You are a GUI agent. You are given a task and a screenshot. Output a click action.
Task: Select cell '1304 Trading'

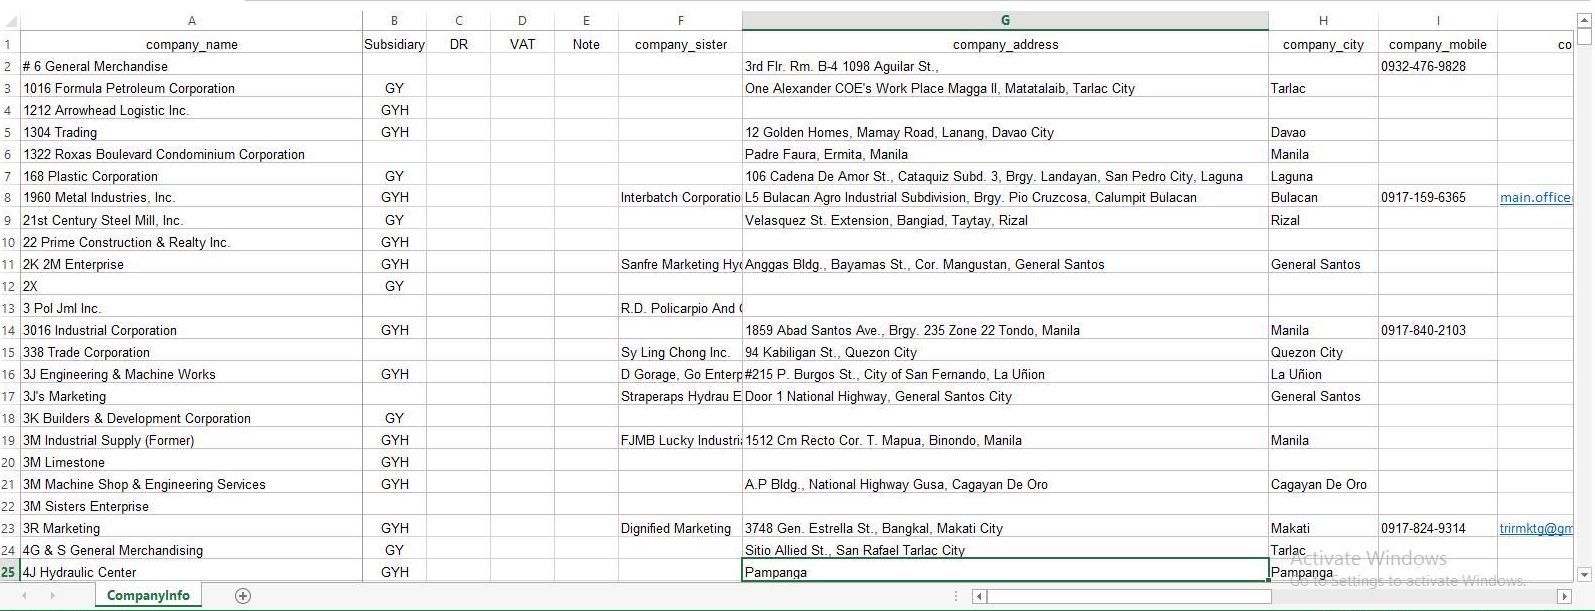191,132
